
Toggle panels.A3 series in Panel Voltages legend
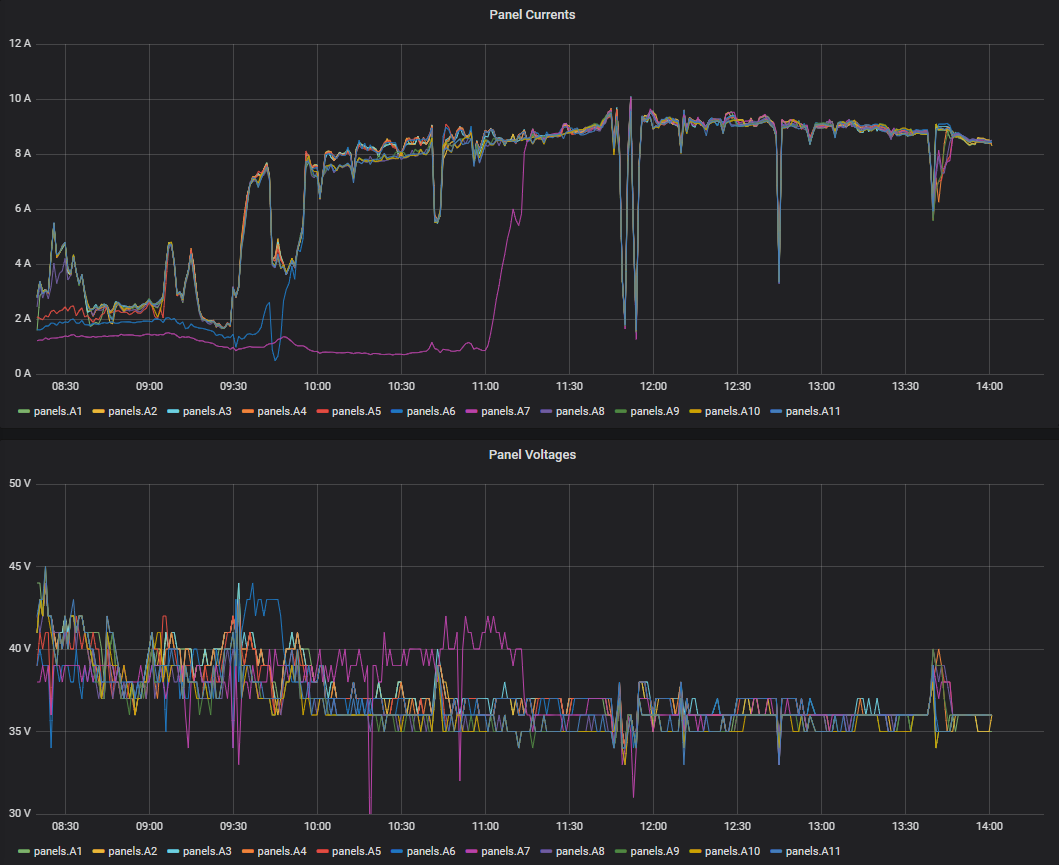pos(208,851)
